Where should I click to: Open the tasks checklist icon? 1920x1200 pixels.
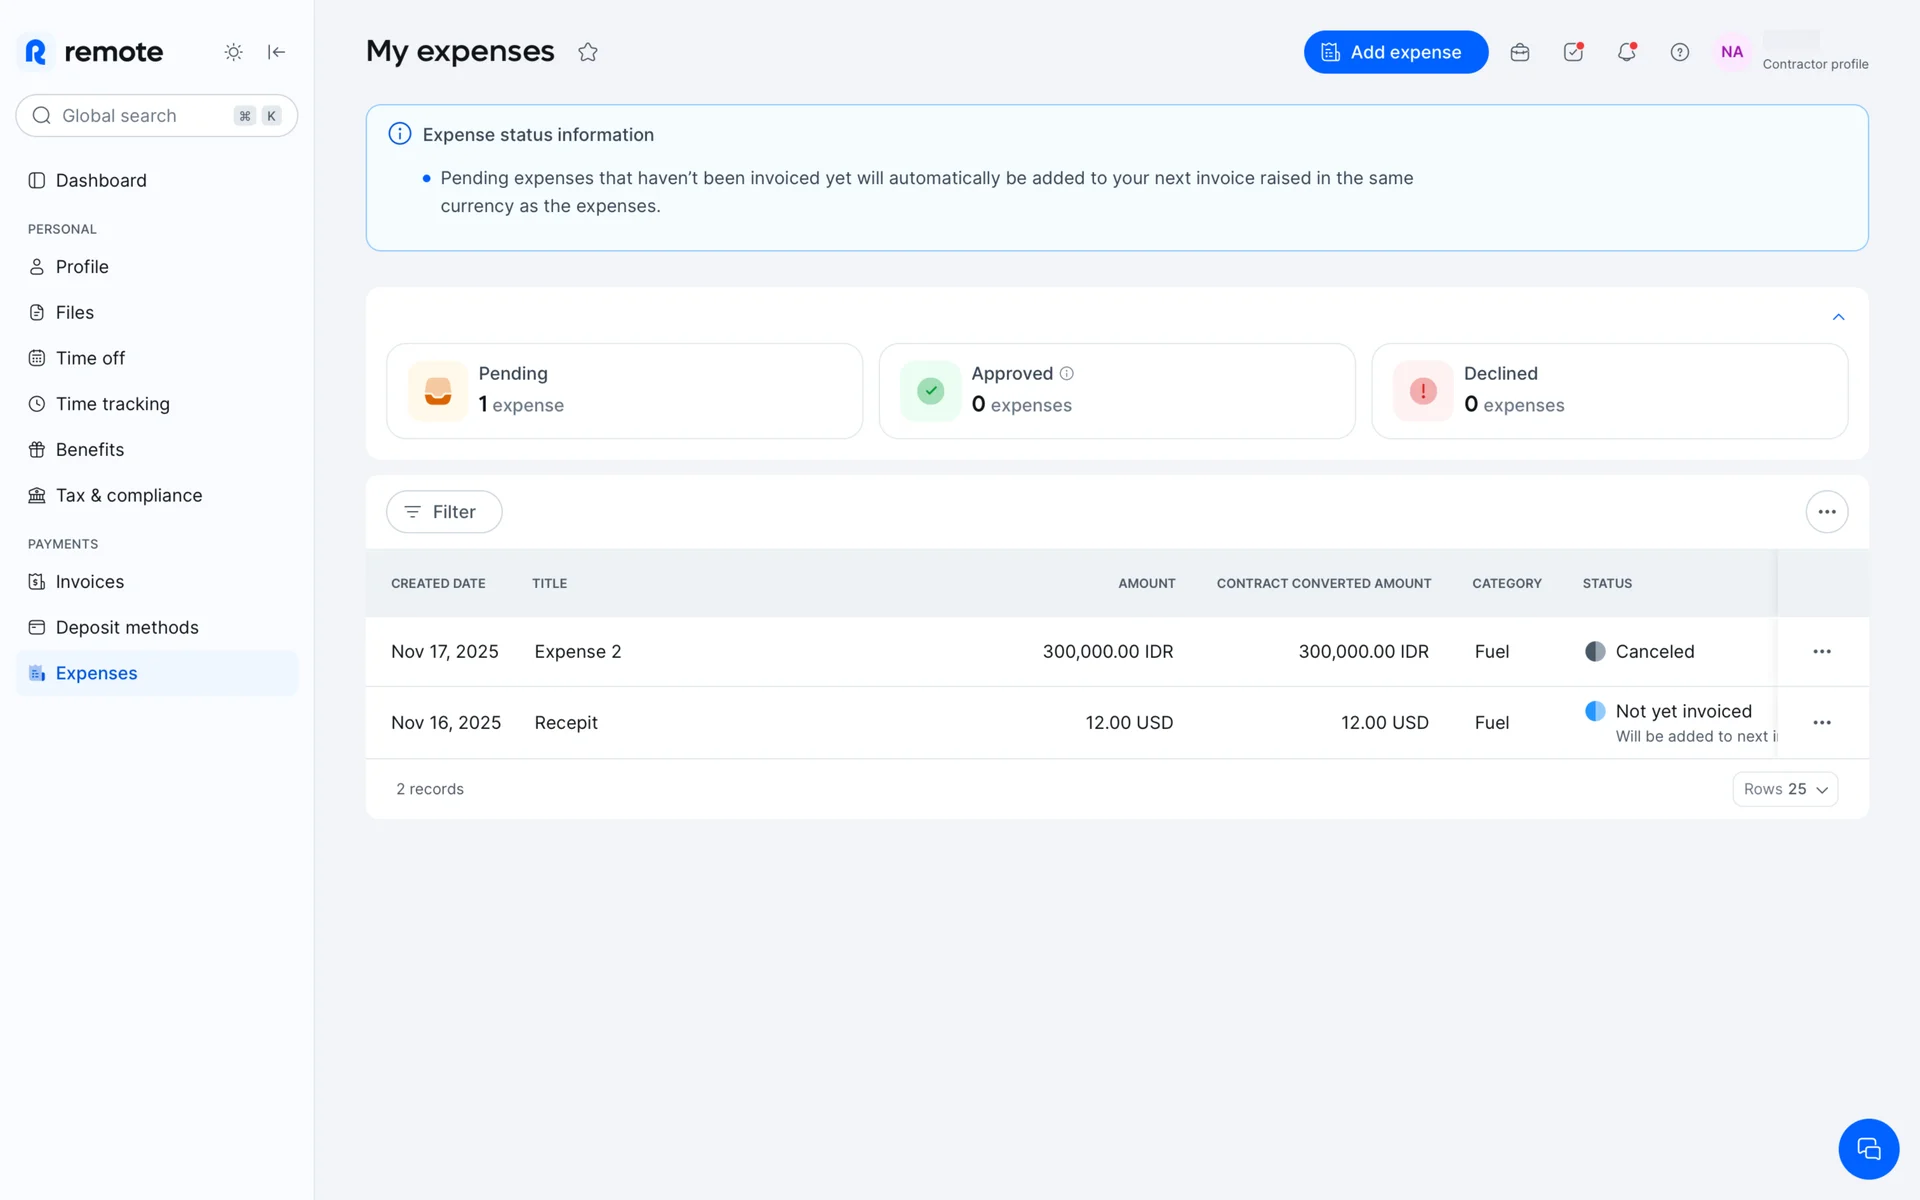pyautogui.click(x=1573, y=52)
